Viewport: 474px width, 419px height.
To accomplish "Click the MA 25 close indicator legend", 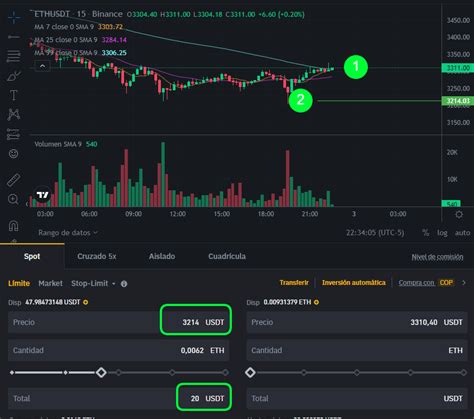I will [x=80, y=40].
